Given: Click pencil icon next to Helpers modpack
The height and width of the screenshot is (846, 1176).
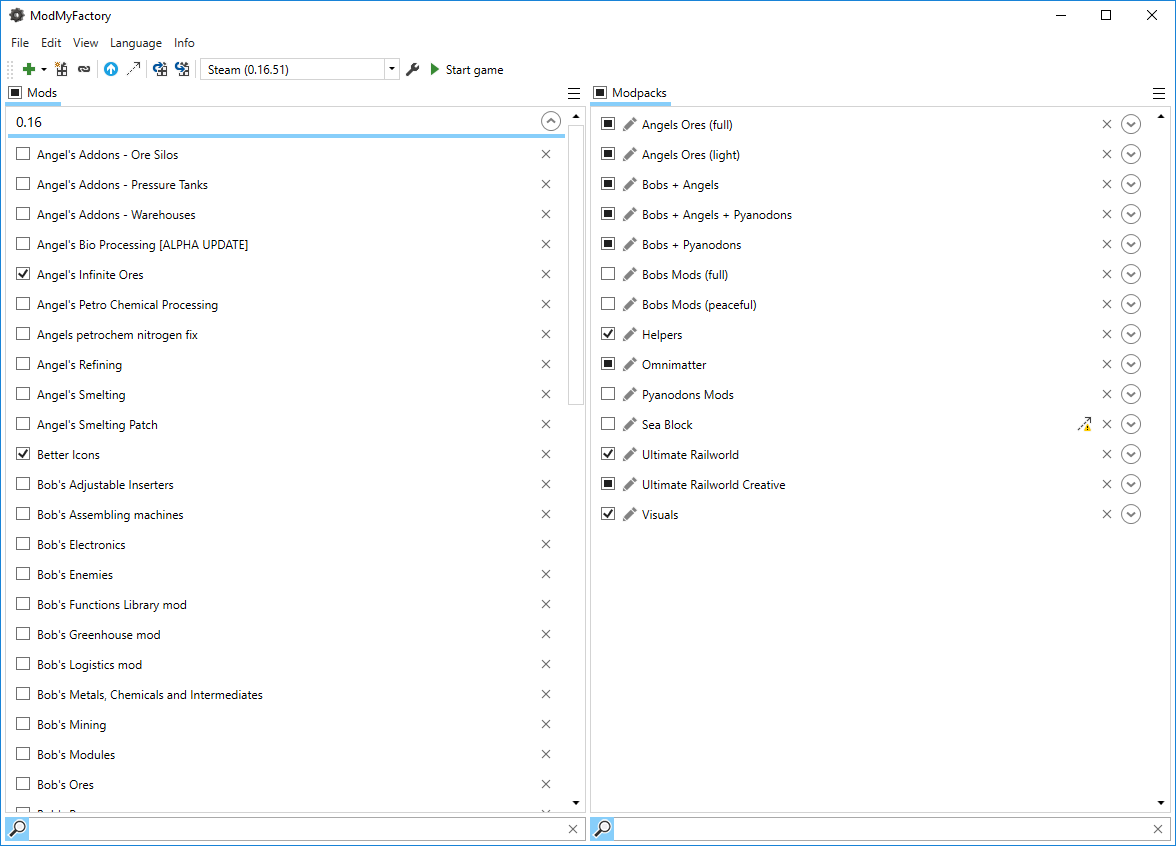Looking at the screenshot, I should 630,334.
